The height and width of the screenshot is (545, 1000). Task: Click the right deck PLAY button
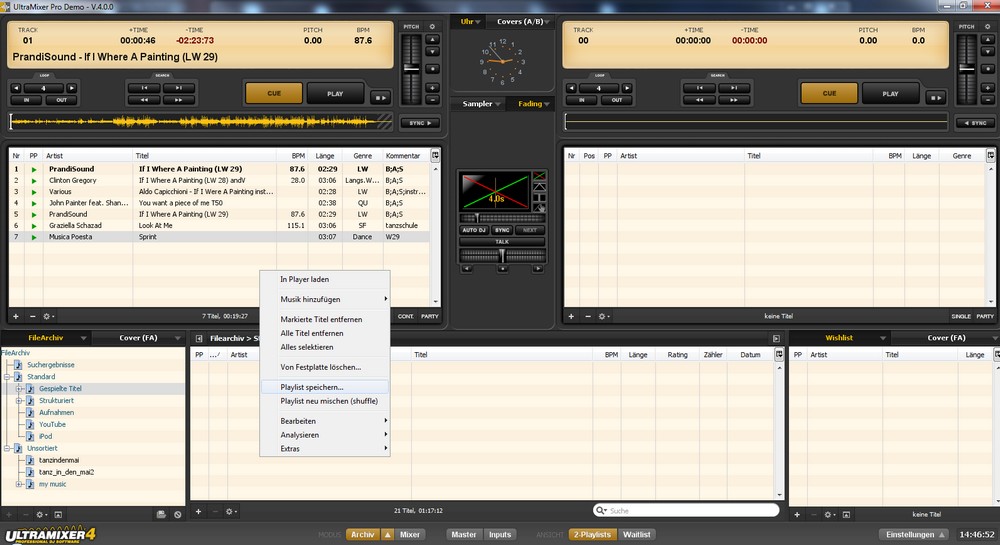tap(890, 94)
